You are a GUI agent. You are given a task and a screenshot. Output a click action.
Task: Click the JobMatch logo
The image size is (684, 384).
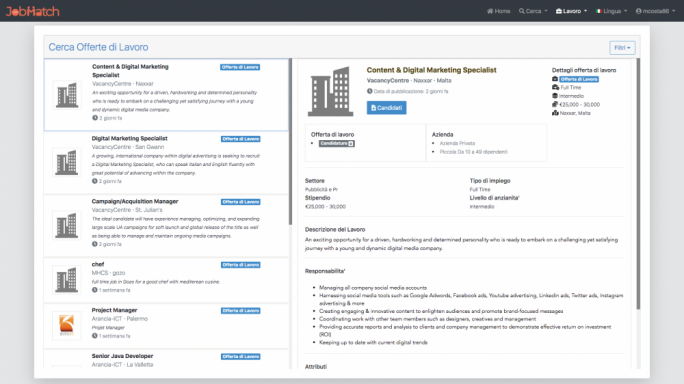[33, 11]
